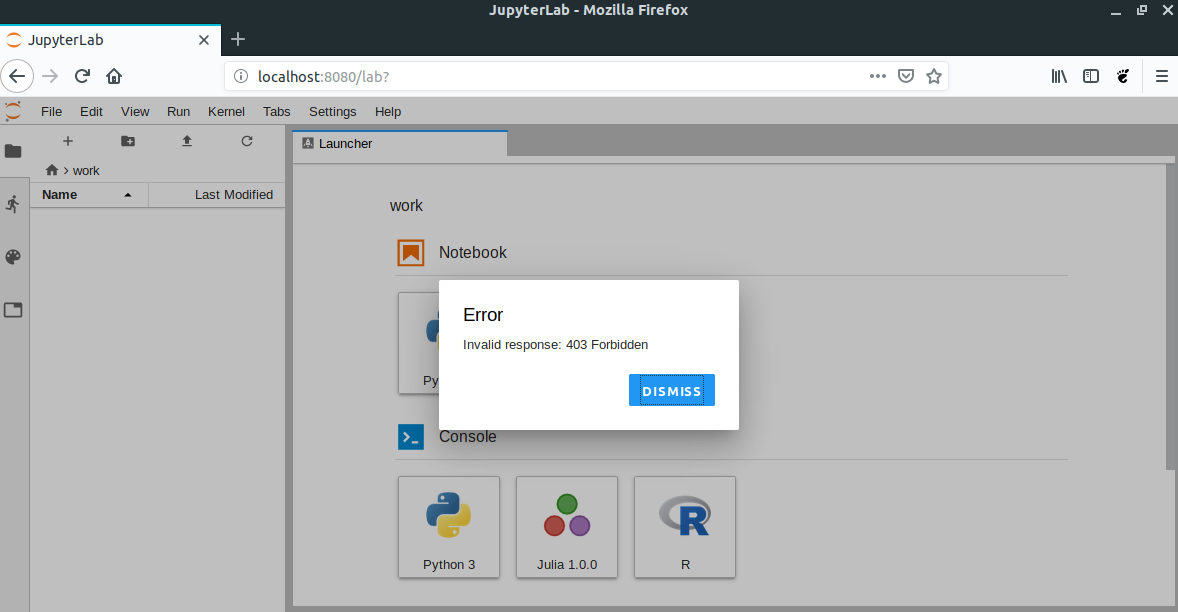The height and width of the screenshot is (612, 1178).
Task: Create a new folder in file browser
Action: pos(128,141)
